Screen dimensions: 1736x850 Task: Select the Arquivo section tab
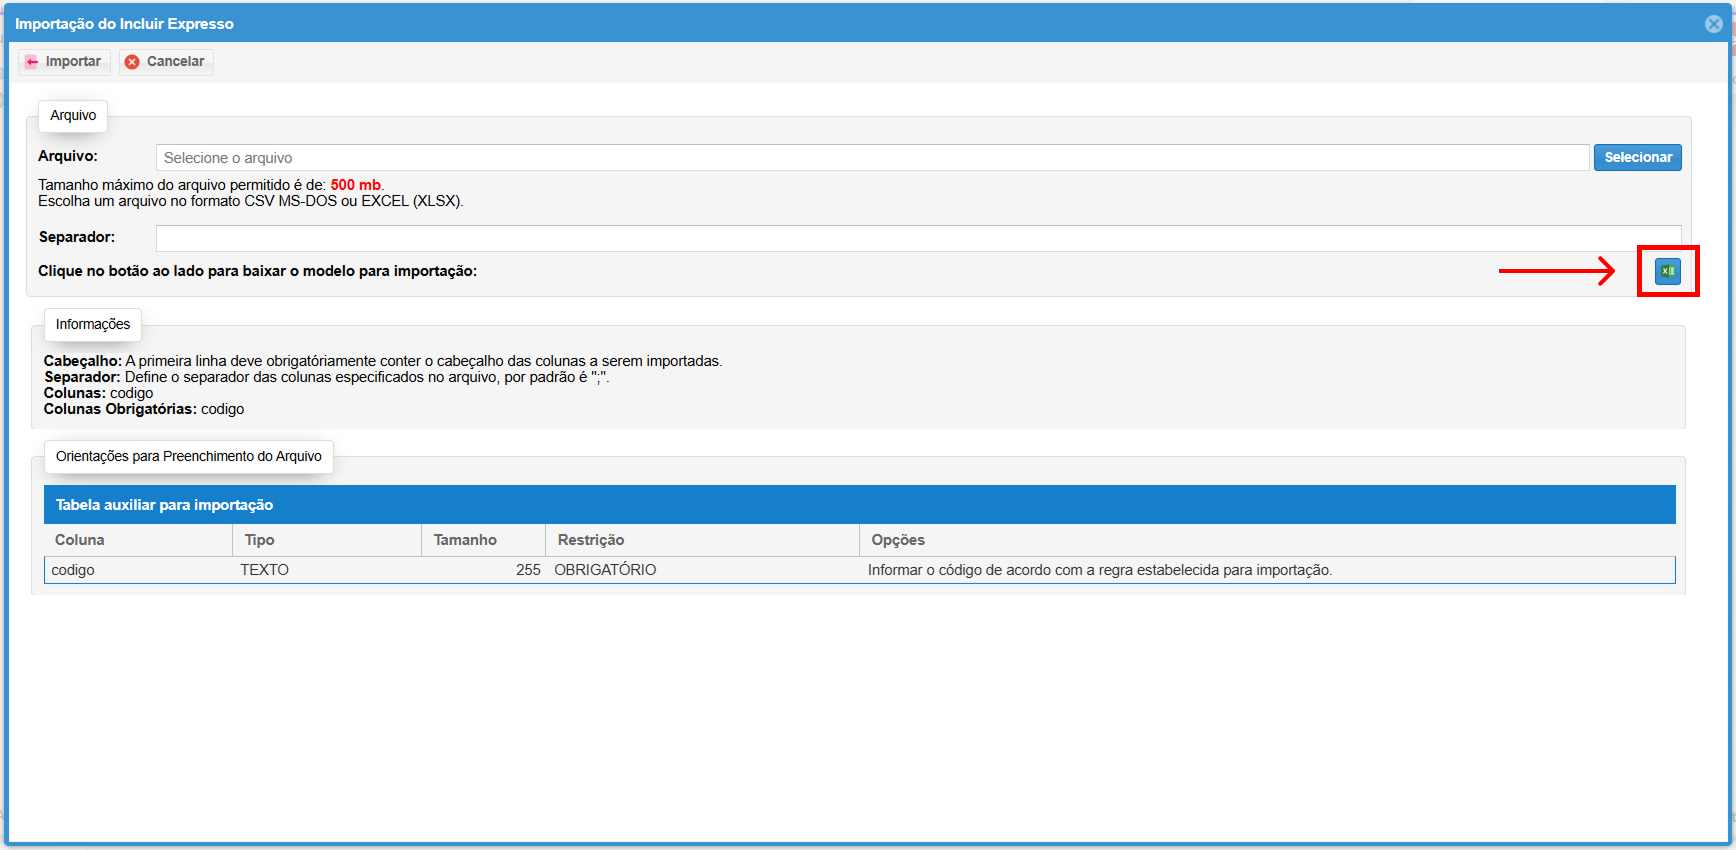pos(73,116)
